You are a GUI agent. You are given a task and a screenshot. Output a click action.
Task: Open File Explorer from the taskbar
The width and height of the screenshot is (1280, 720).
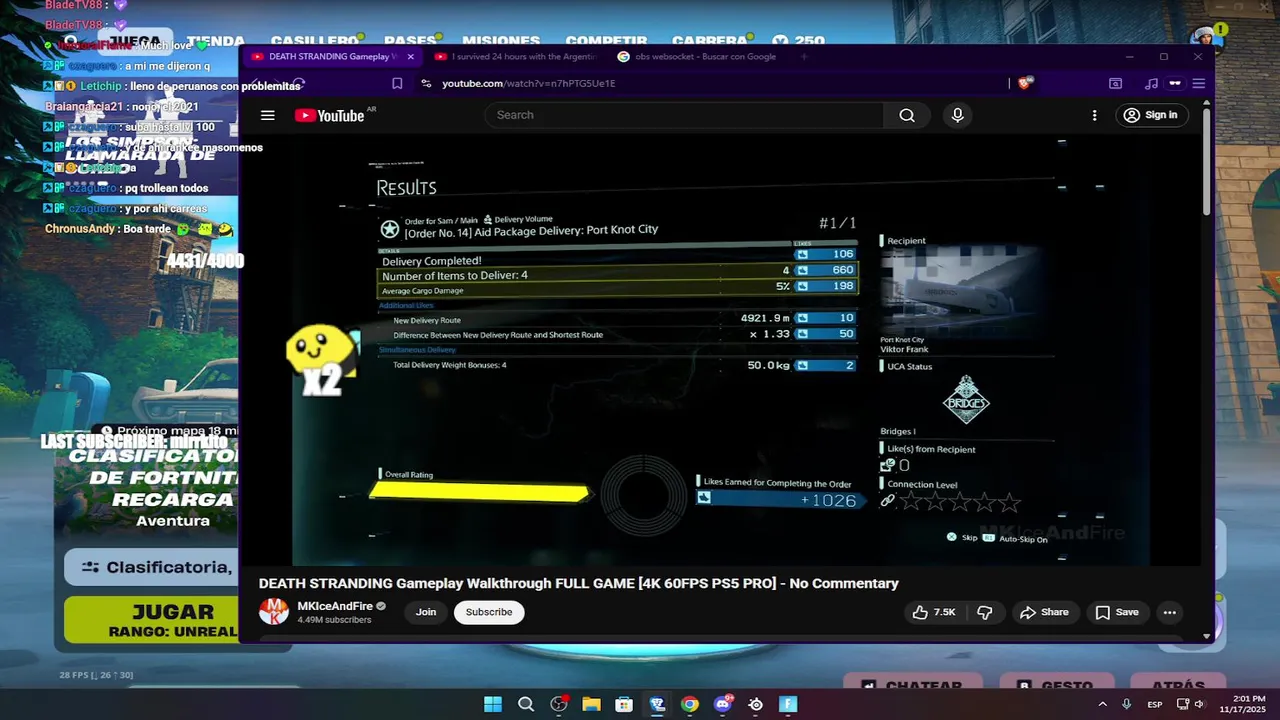pos(591,704)
